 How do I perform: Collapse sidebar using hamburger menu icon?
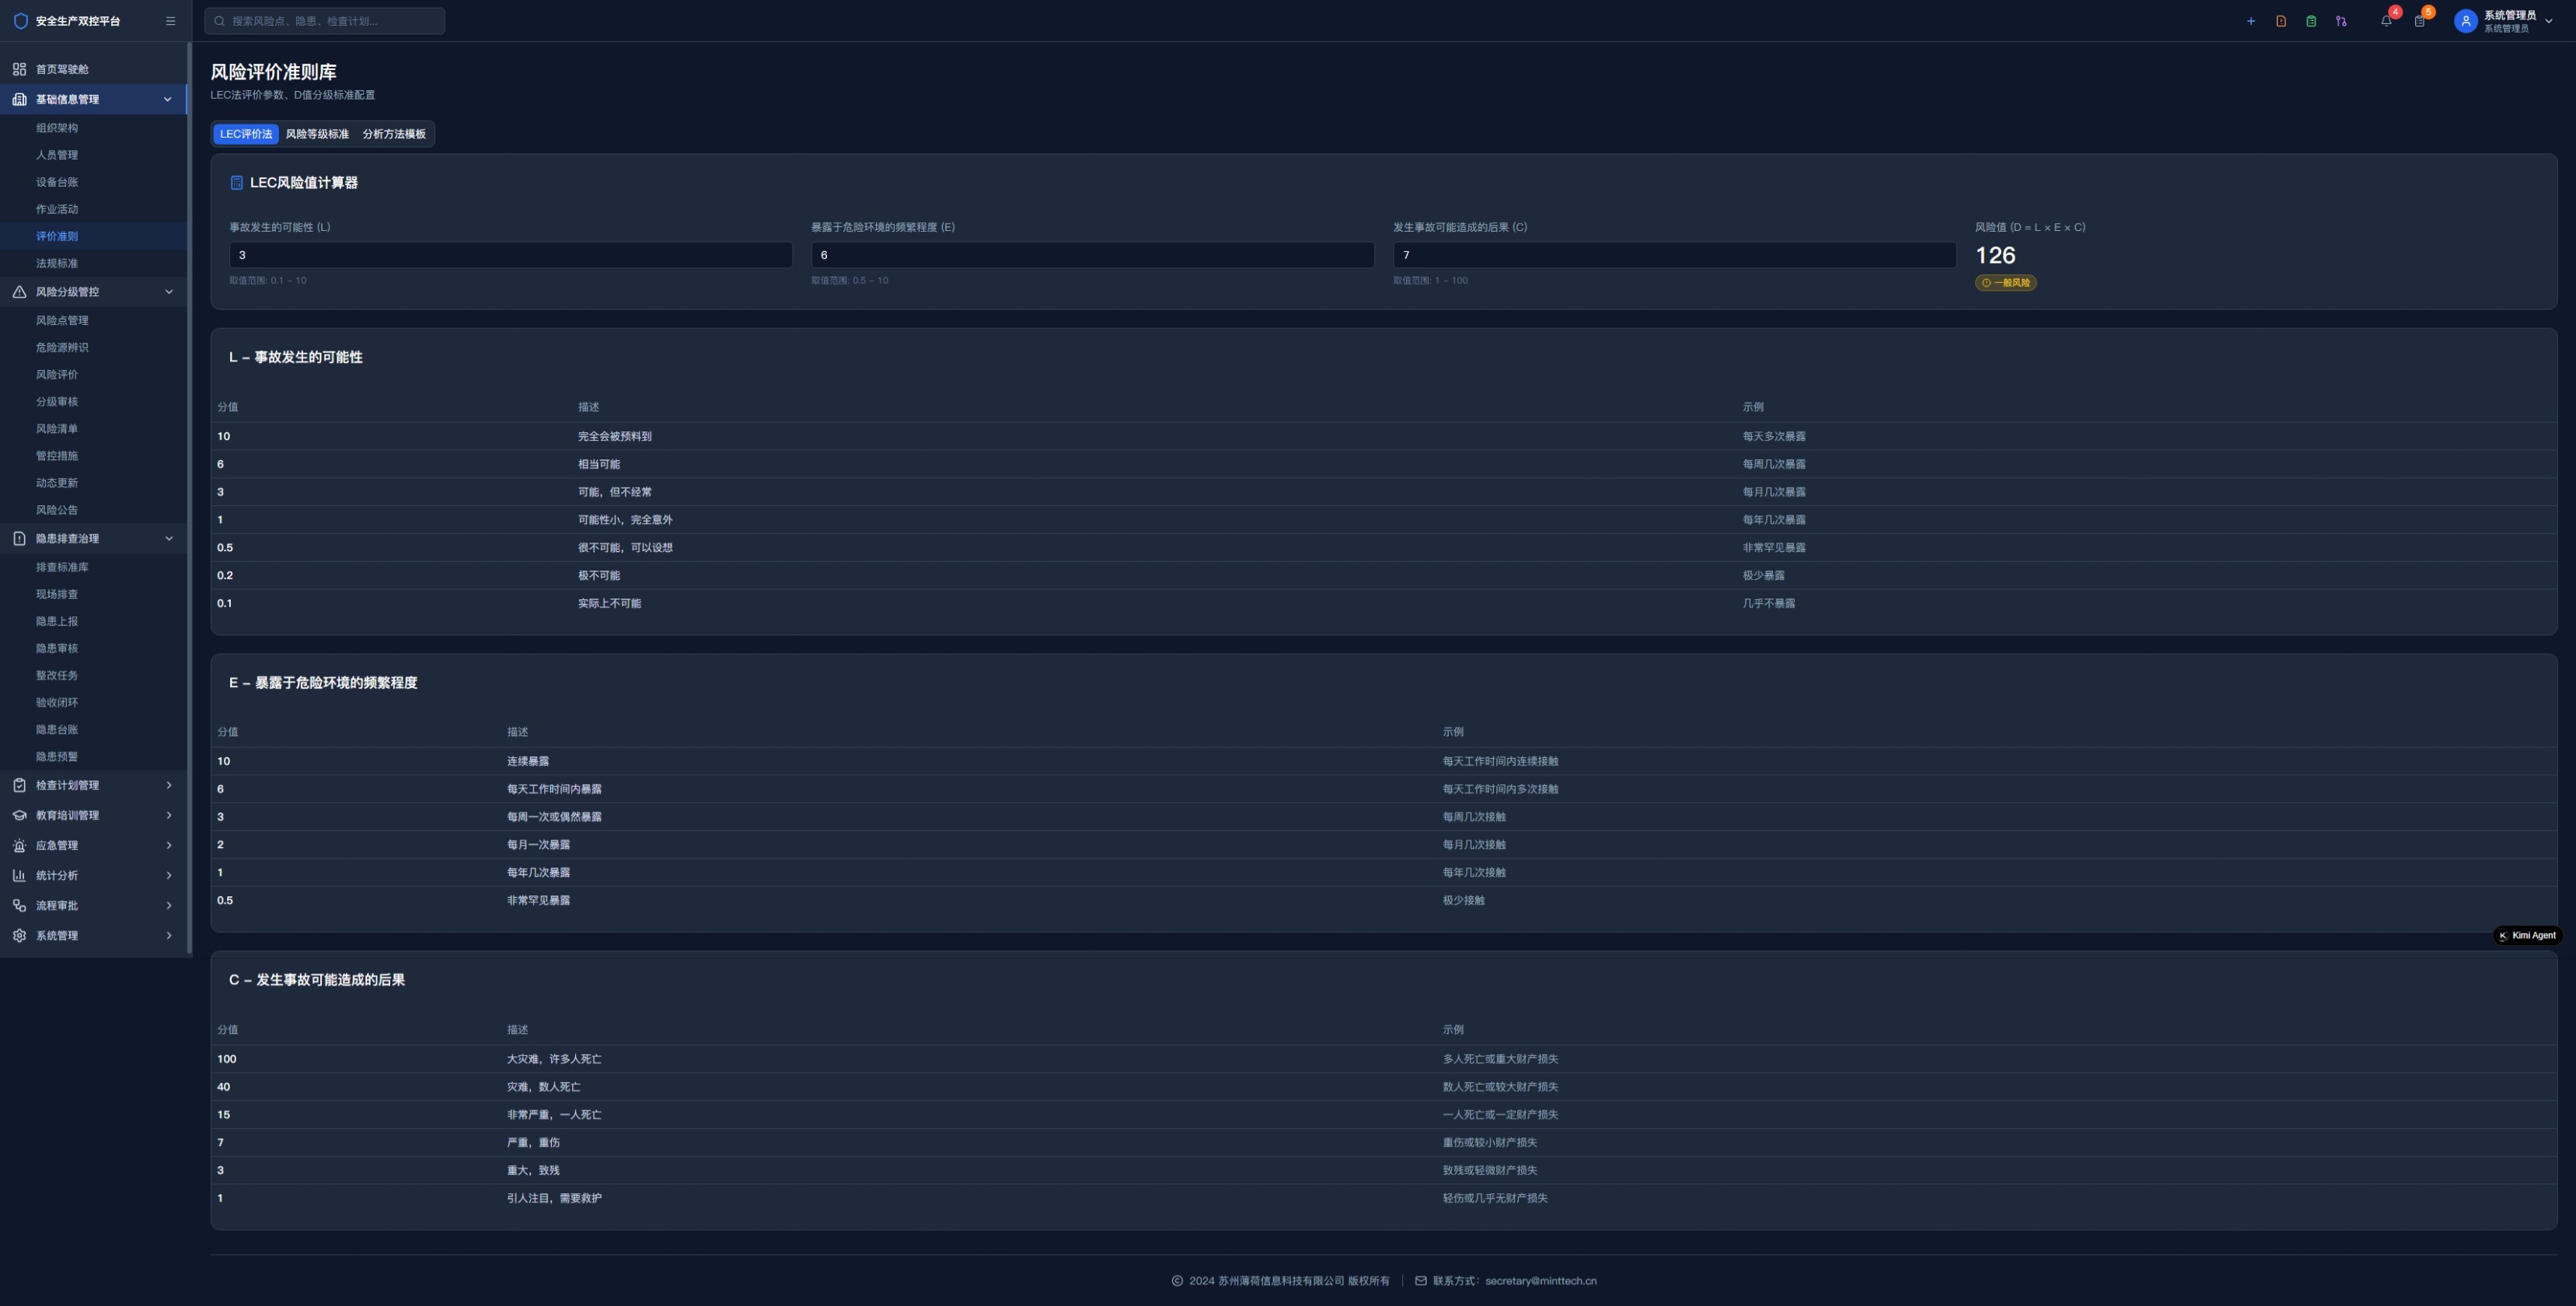[170, 21]
